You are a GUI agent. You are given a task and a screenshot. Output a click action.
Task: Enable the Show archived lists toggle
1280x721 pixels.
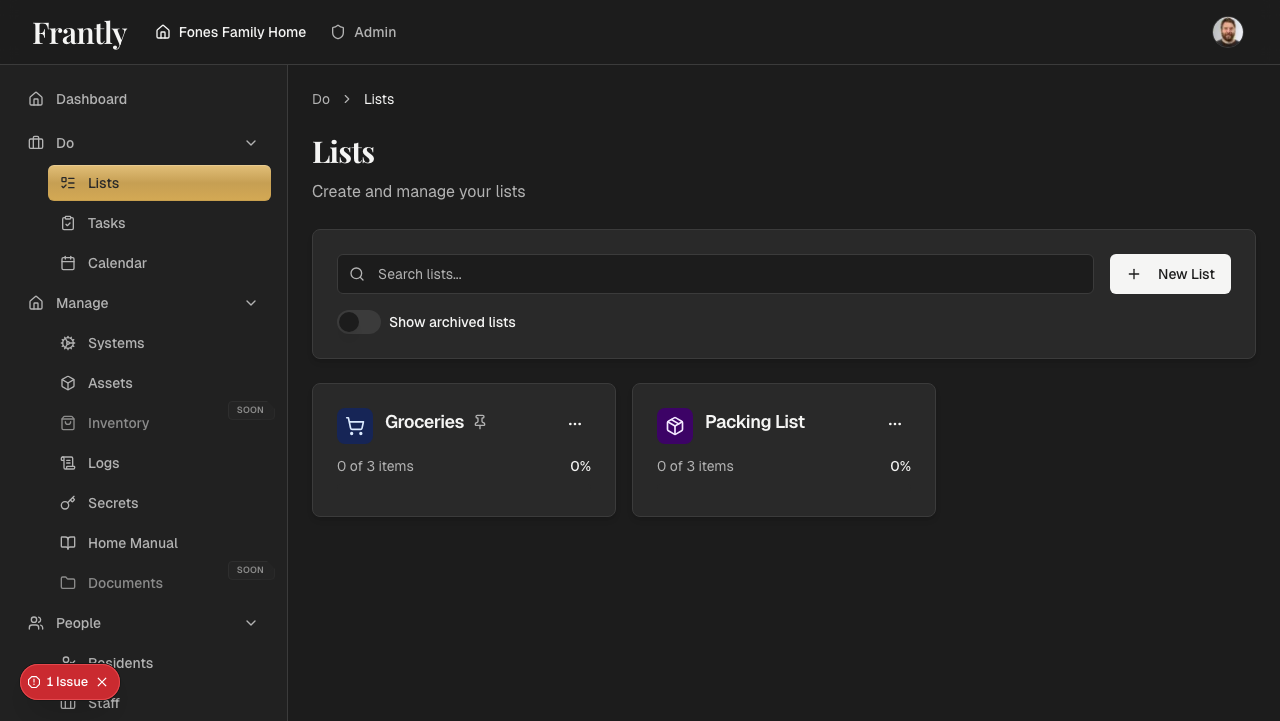pos(359,322)
